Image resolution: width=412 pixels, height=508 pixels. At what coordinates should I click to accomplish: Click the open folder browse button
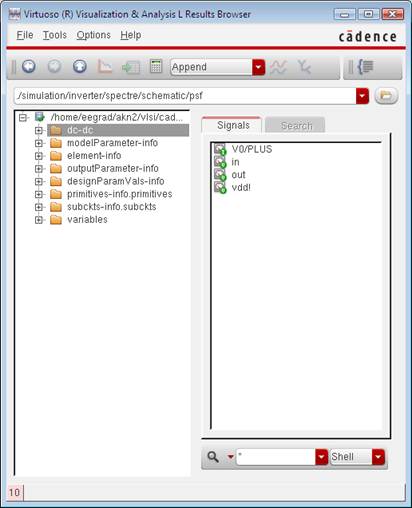click(x=386, y=96)
